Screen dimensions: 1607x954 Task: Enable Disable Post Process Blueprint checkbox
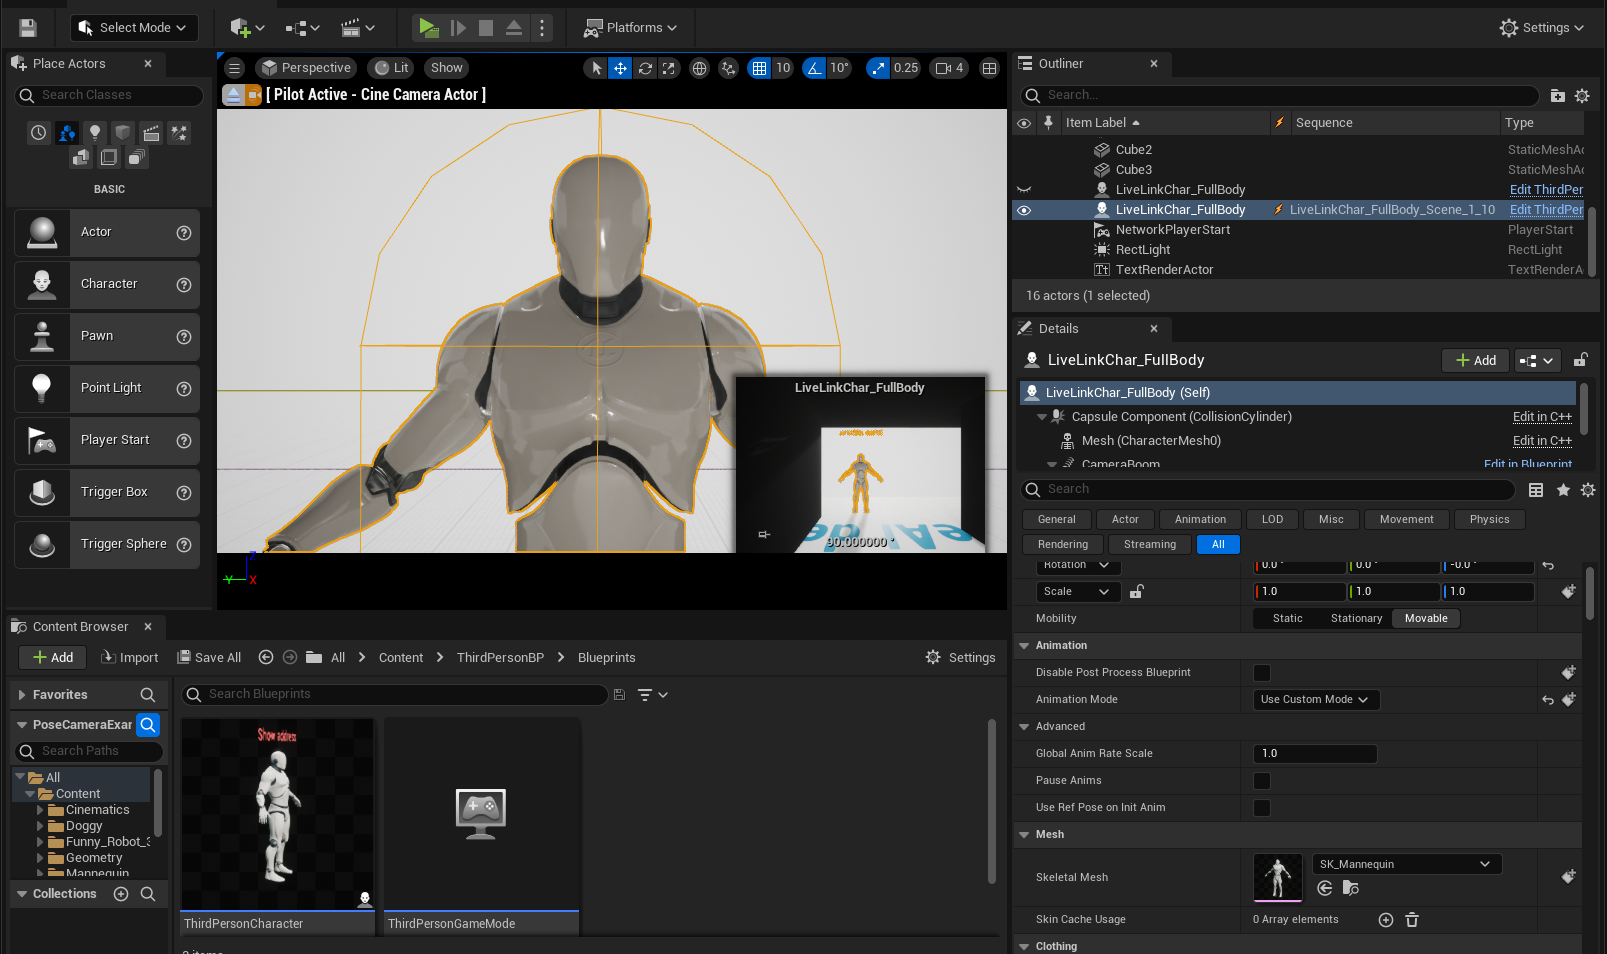(1262, 673)
